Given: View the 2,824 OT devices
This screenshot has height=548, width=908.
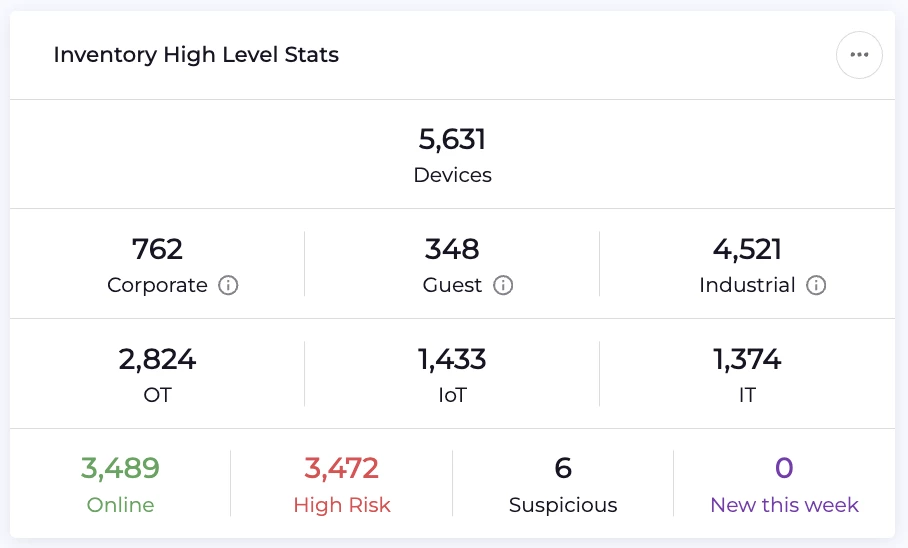Looking at the screenshot, I should click(157, 359).
